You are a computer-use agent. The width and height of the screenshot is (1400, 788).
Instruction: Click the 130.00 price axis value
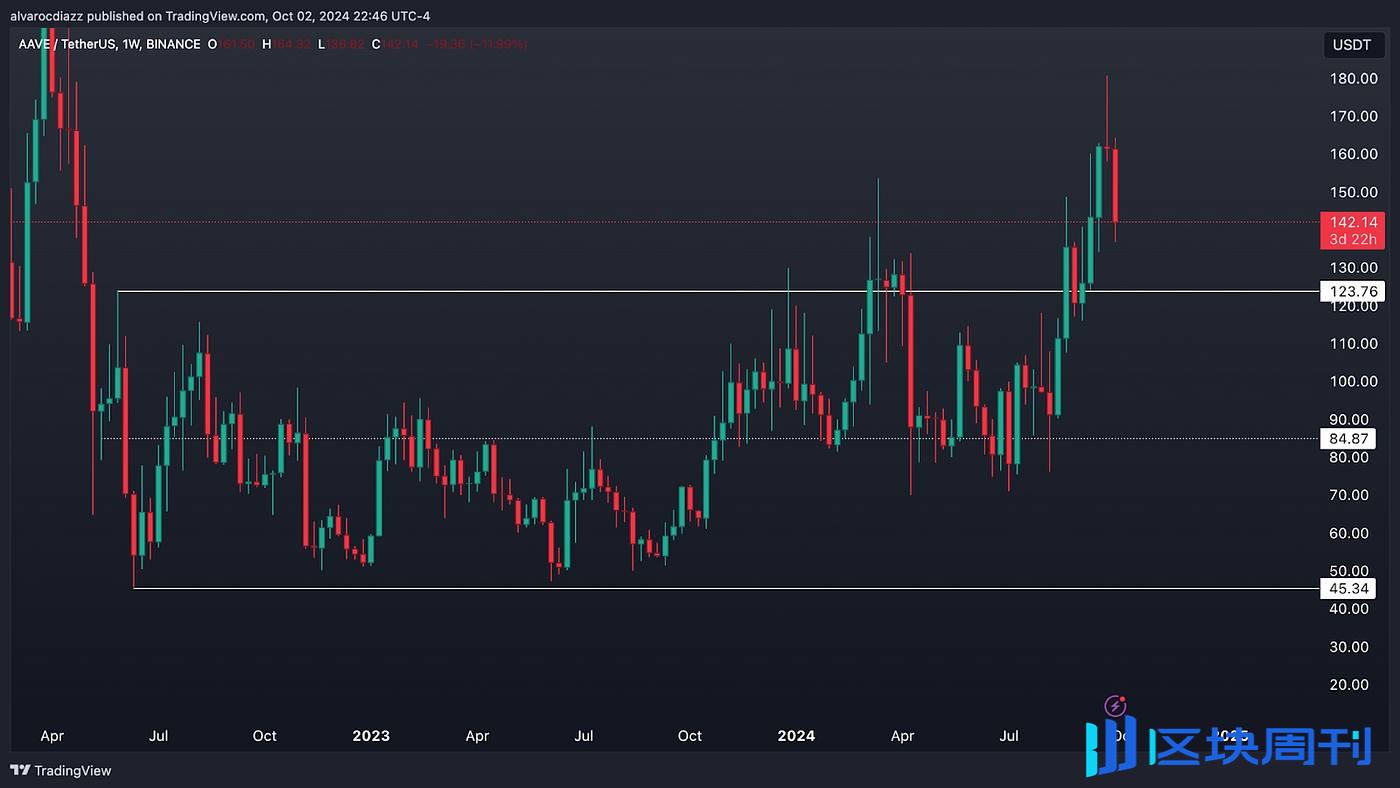point(1353,267)
